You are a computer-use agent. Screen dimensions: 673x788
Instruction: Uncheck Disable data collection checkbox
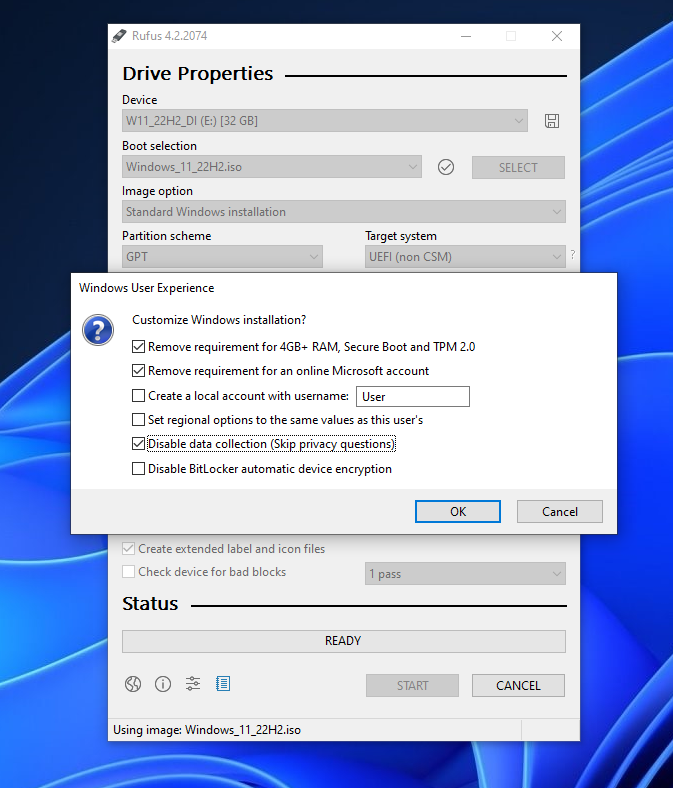[138, 444]
